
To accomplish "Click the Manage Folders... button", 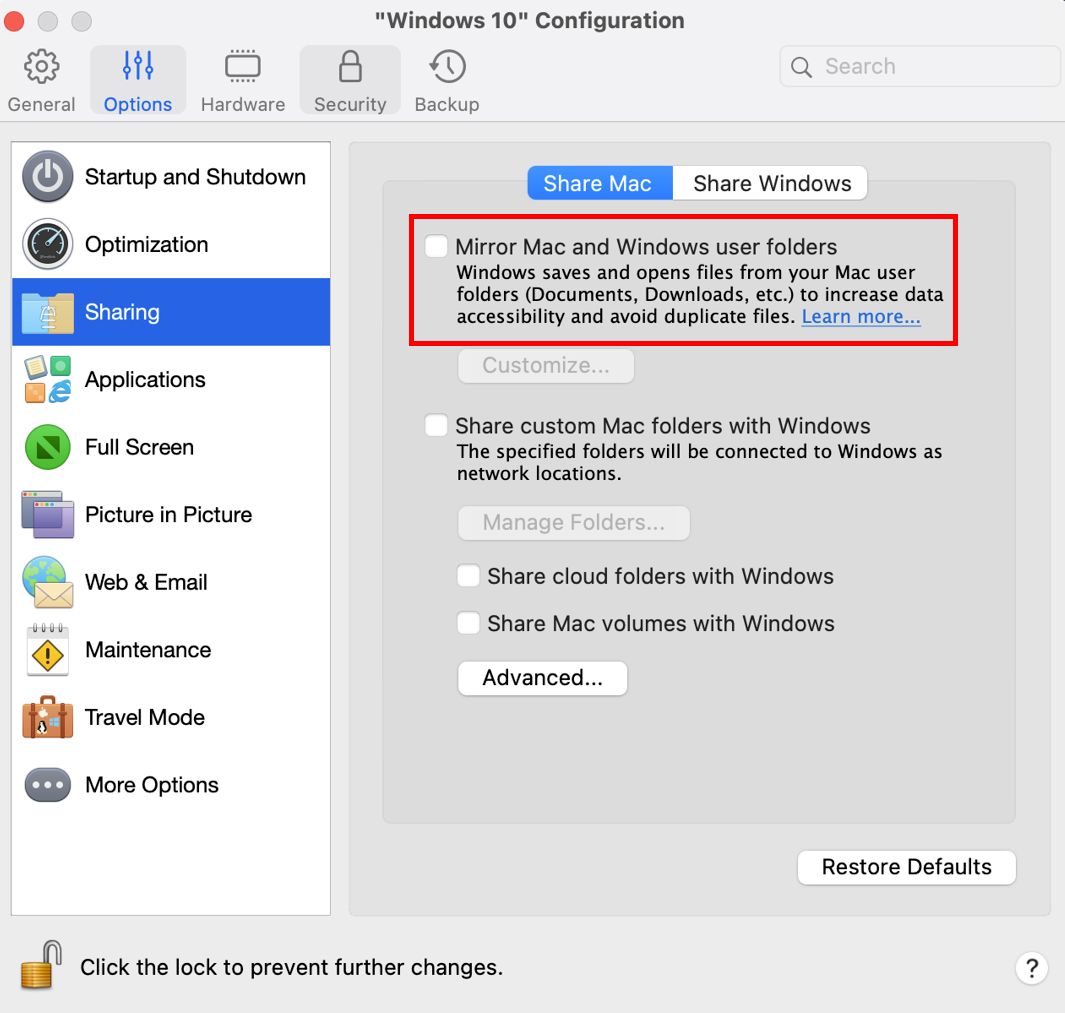I will (574, 522).
